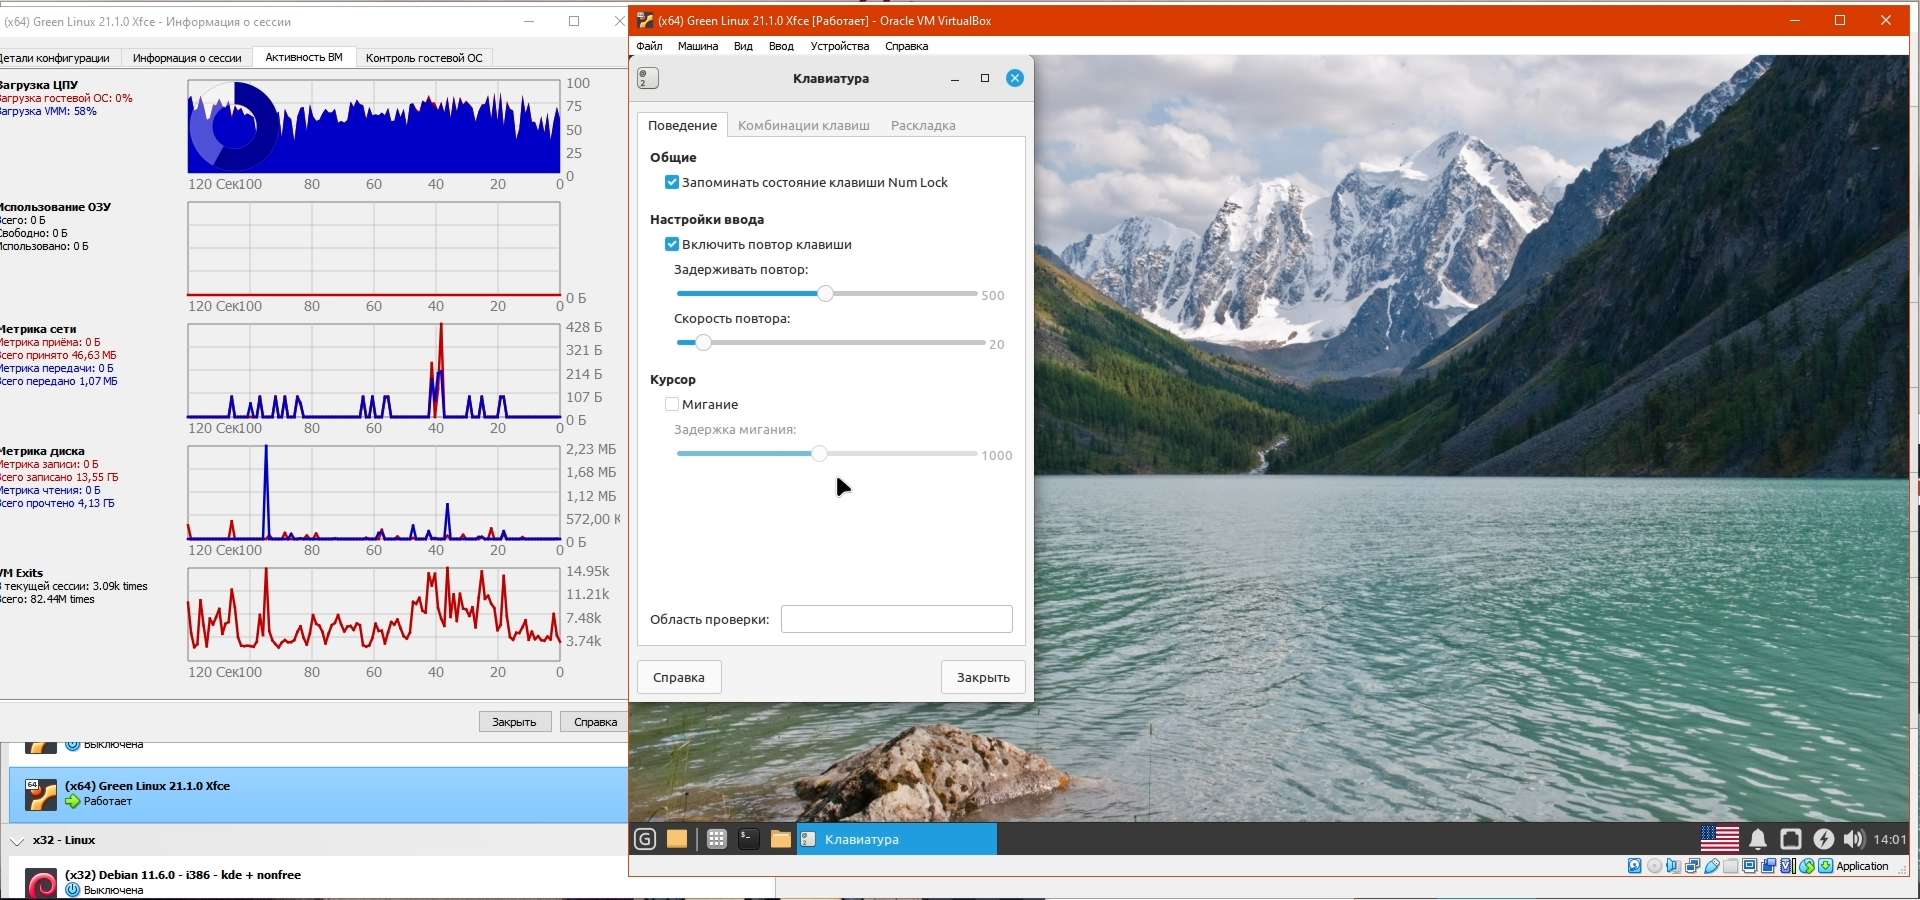1920x900 pixels.
Task: Open the 'Машина' menu in VirtualBox
Action: pyautogui.click(x=698, y=46)
